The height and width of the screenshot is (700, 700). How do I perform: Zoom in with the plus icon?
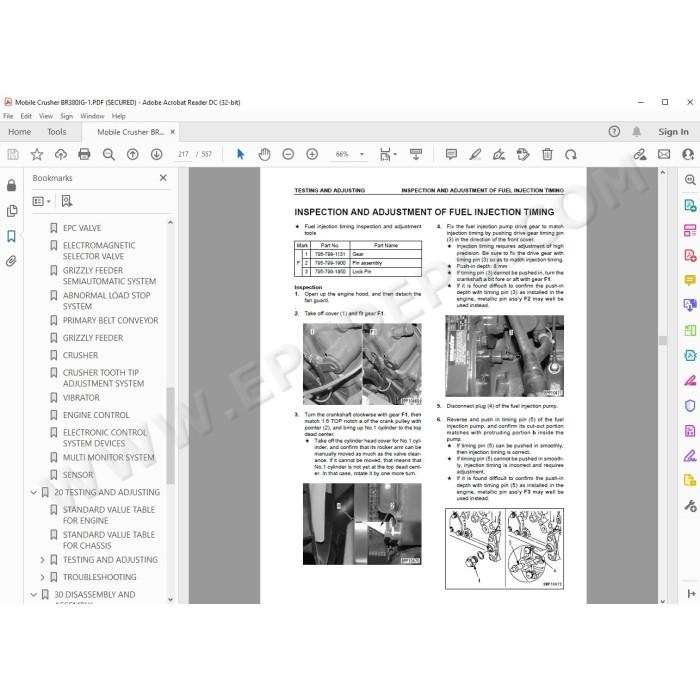tap(312, 154)
